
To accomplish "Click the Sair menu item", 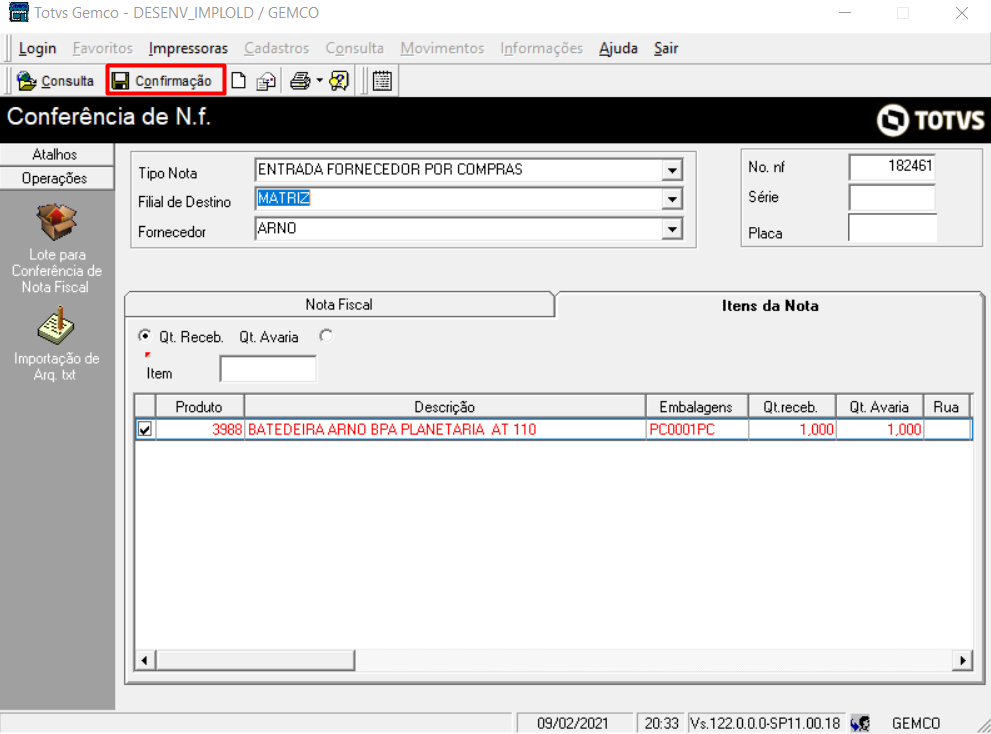I will 666,48.
